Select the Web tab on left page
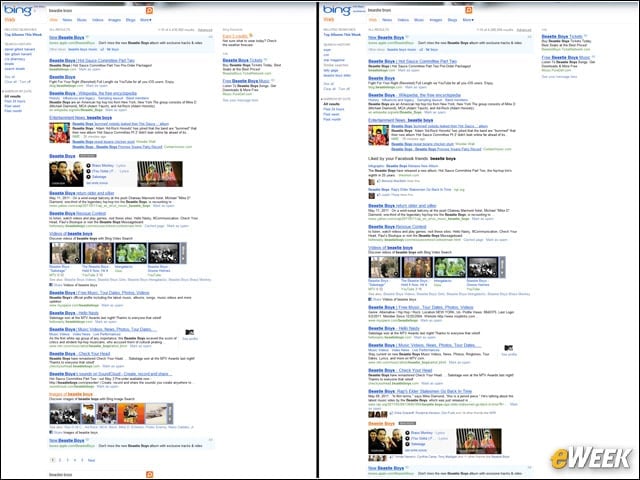Image resolution: width=640 pixels, height=480 pixels. pyautogui.click(x=53, y=20)
